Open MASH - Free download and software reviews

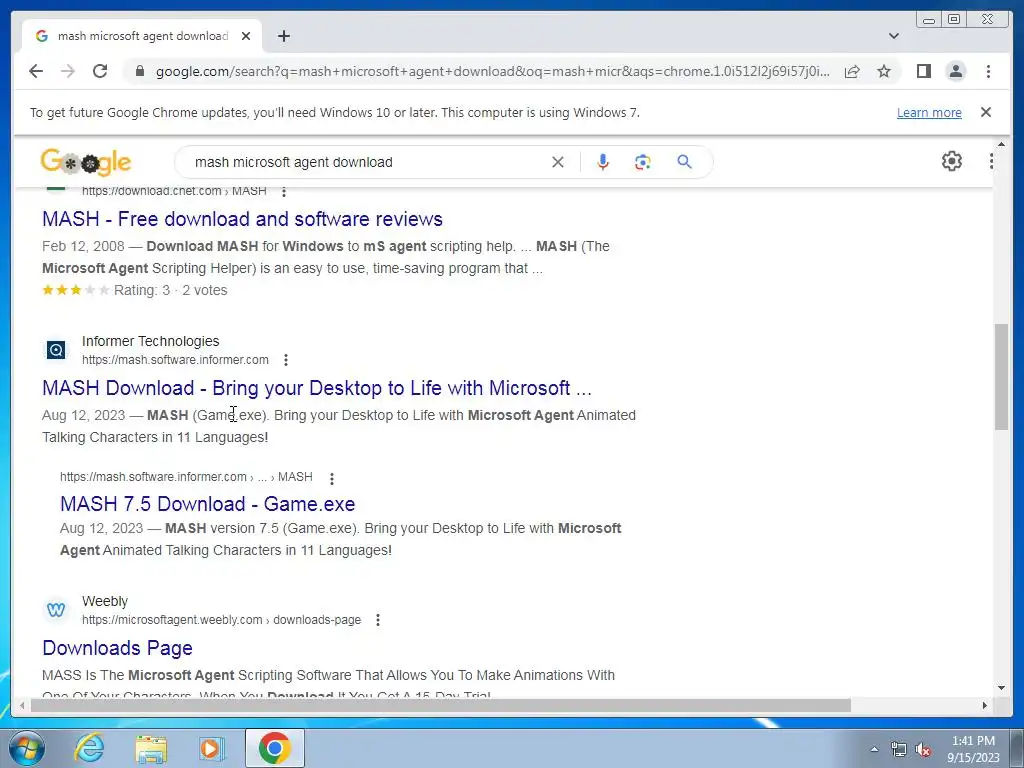(242, 219)
